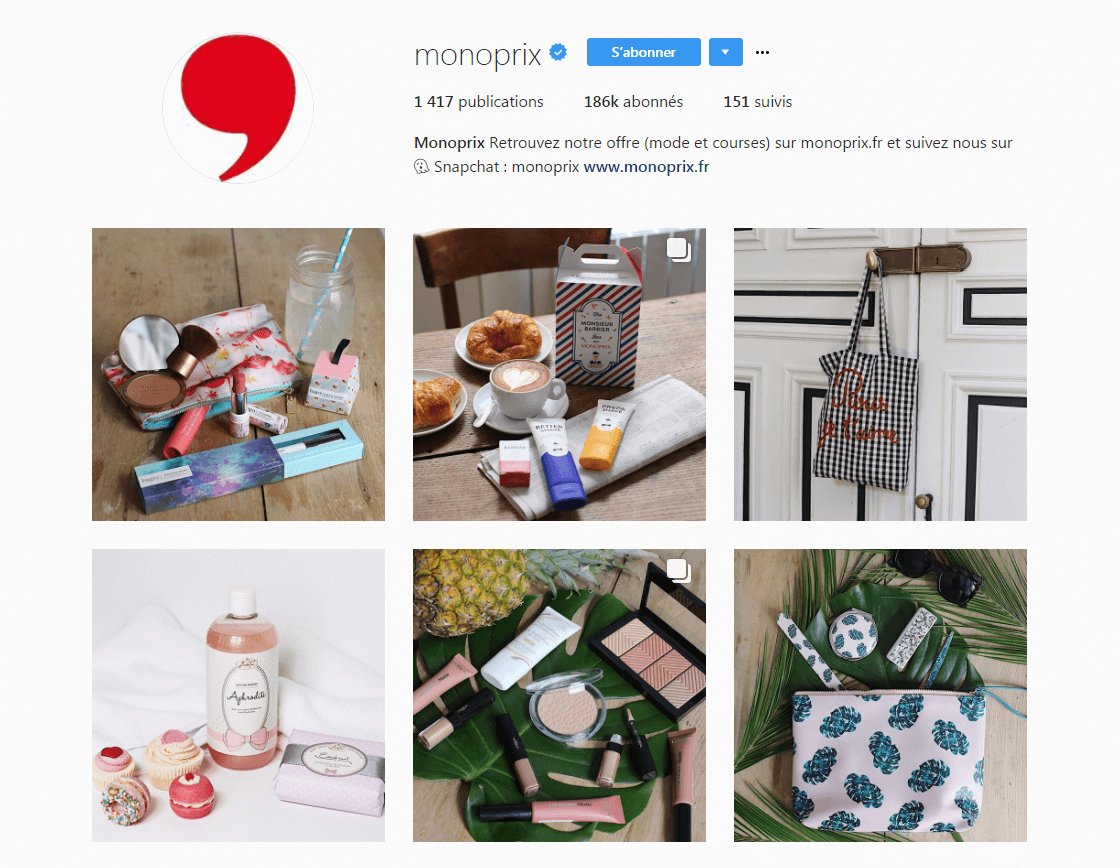Open the pineapple and makeup palette post
This screenshot has width=1120, height=868.
coord(559,695)
